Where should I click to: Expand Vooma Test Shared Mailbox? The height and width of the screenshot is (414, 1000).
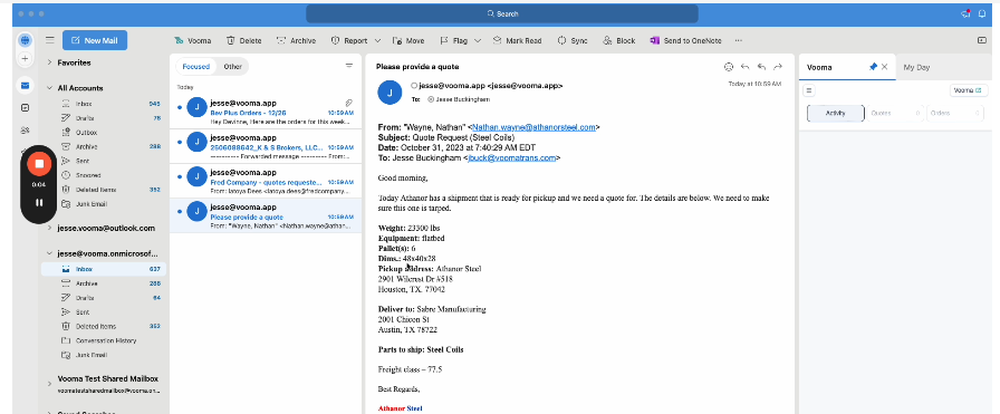click(49, 383)
